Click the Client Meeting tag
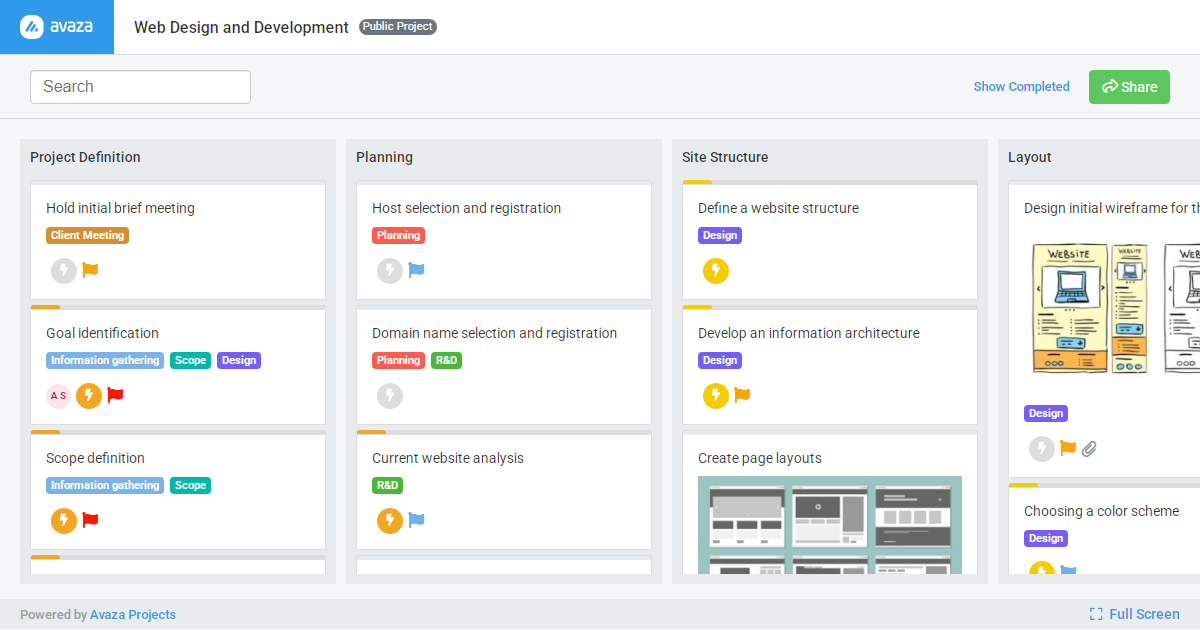1200x630 pixels. (x=87, y=236)
